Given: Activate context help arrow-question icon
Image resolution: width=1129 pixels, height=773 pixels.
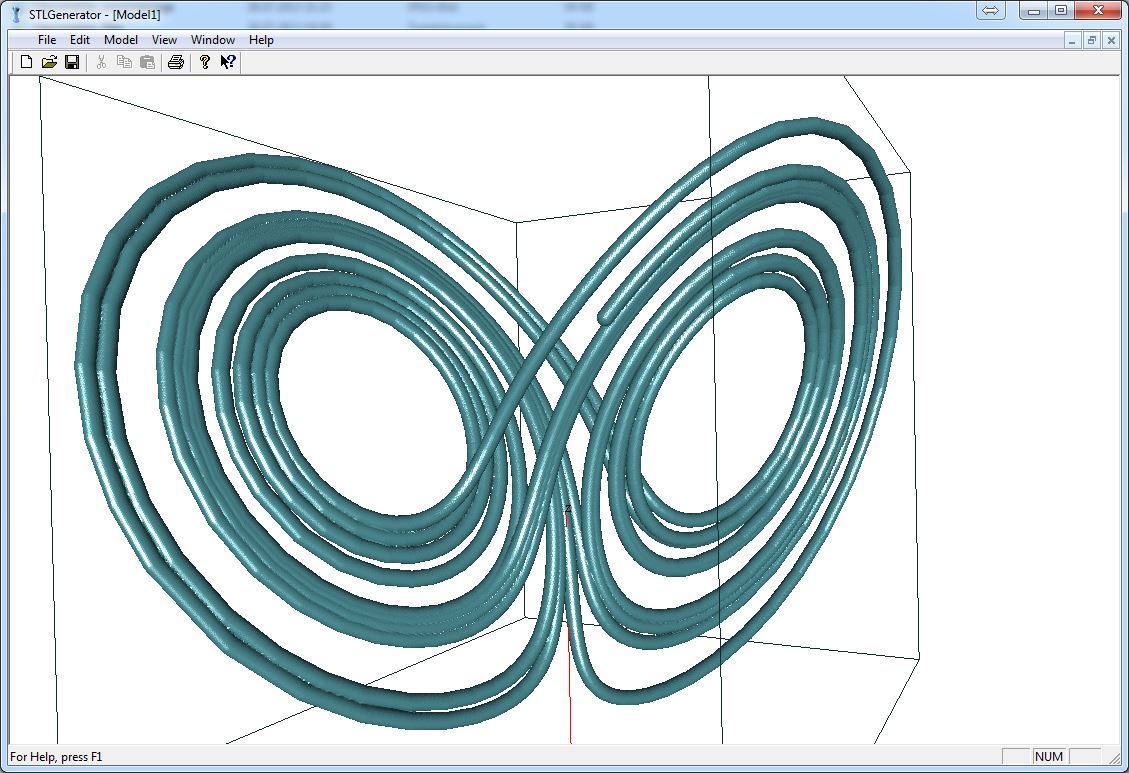Looking at the screenshot, I should [x=228, y=62].
